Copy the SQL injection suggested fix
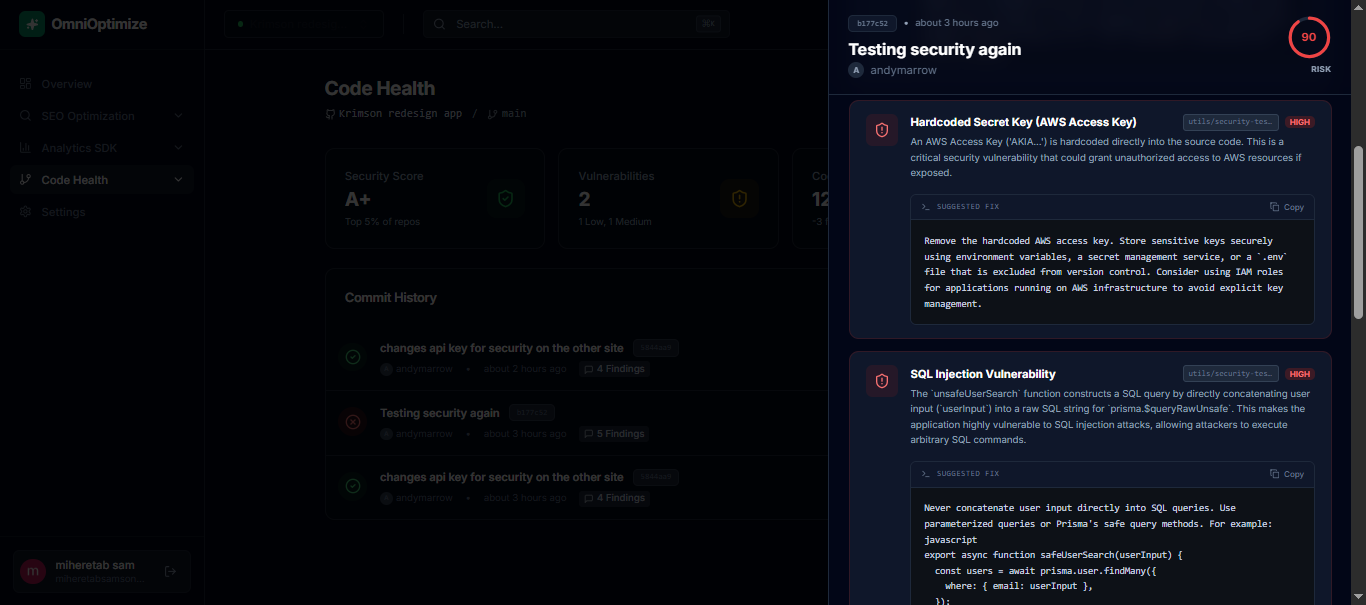Image resolution: width=1366 pixels, height=605 pixels. [x=1287, y=474]
